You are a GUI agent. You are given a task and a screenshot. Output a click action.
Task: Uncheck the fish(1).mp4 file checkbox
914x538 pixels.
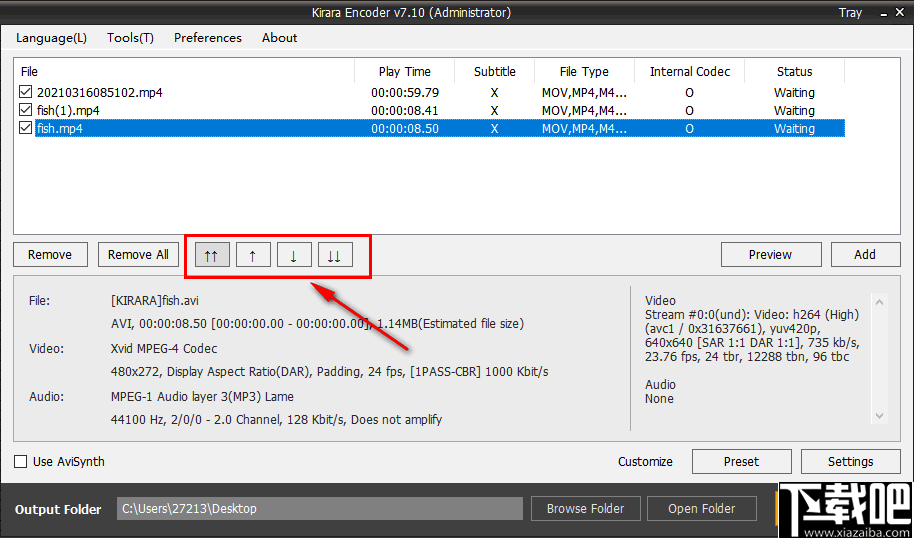pyautogui.click(x=25, y=110)
